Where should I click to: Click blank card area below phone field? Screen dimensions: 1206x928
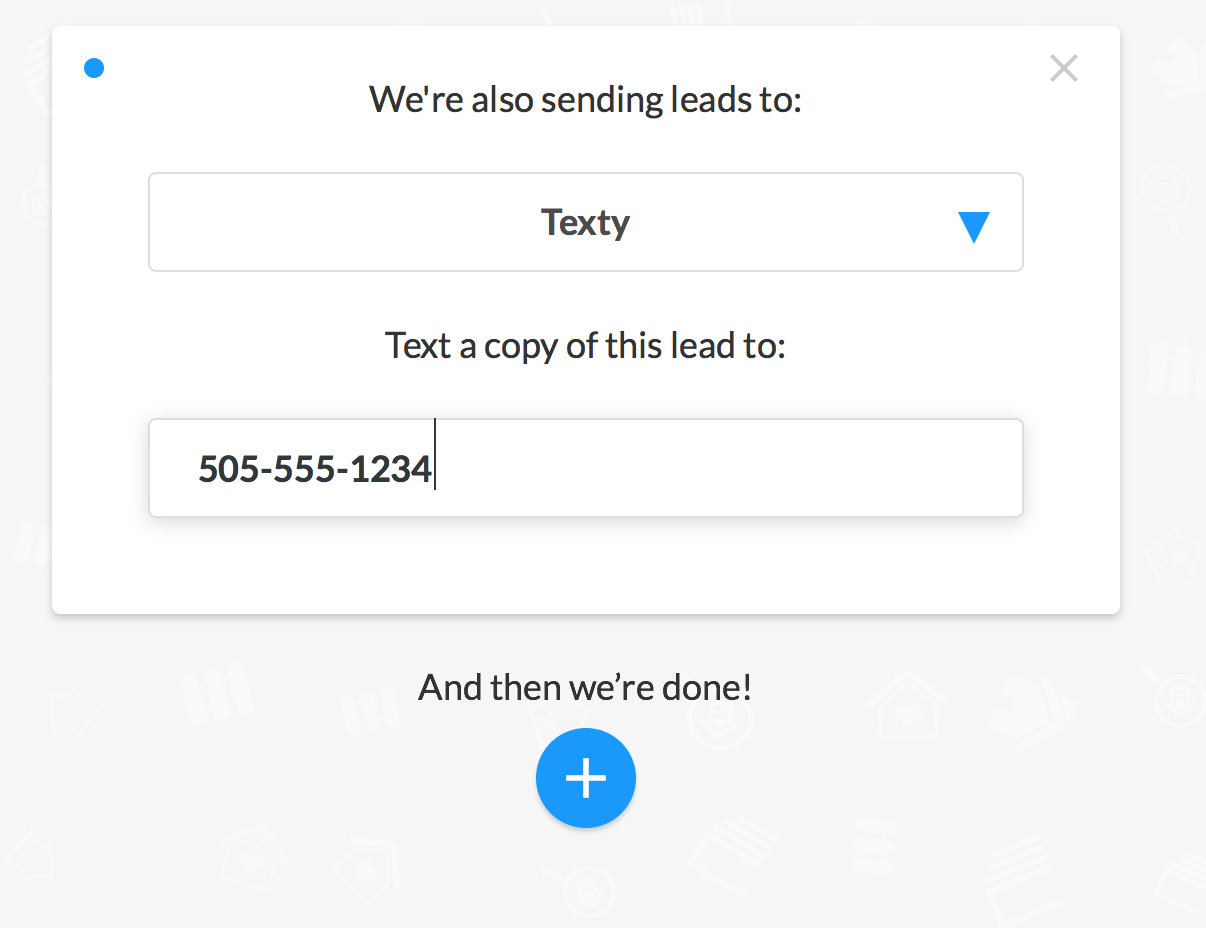[585, 565]
